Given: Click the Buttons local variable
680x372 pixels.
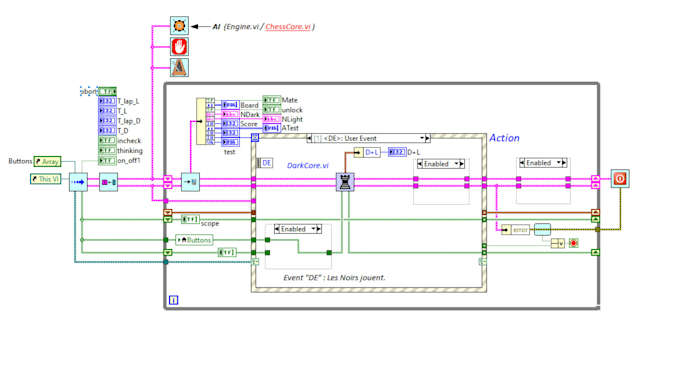Looking at the screenshot, I should point(194,240).
